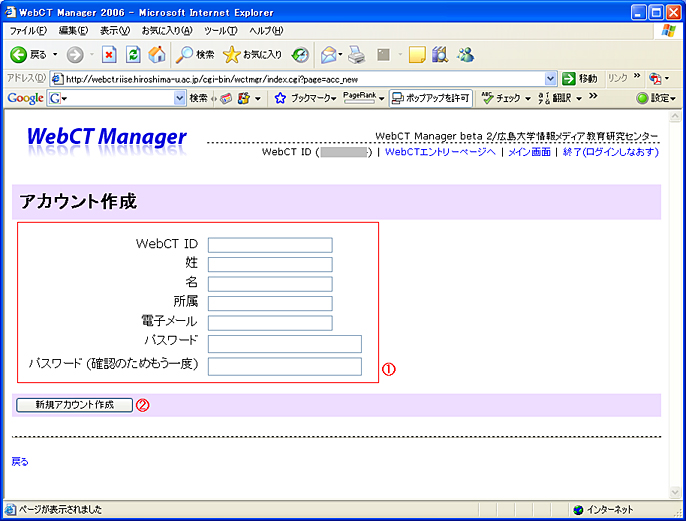Follow the メイン画面 link
This screenshot has height=521, width=686.
(529, 152)
